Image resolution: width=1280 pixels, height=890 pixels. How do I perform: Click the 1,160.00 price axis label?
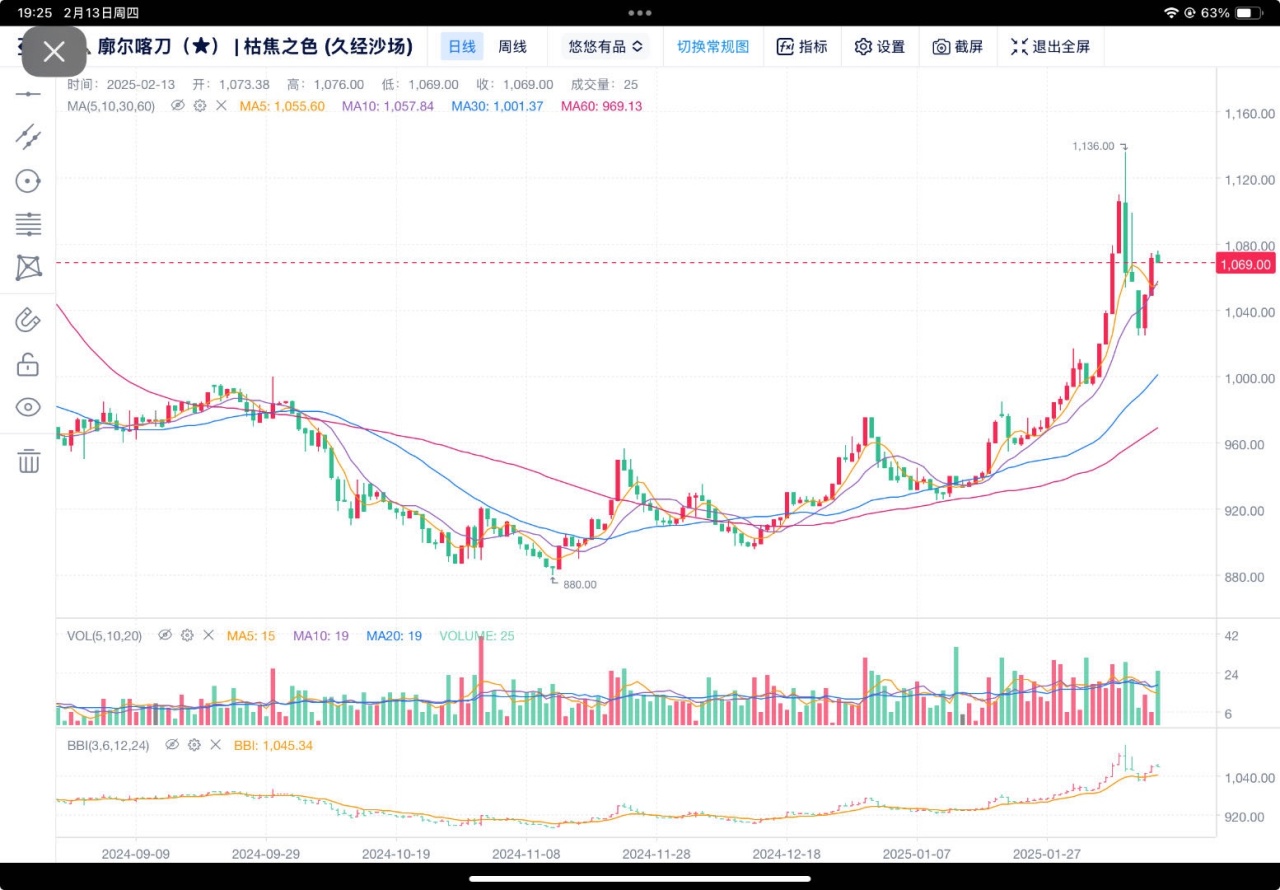pyautogui.click(x=1249, y=114)
